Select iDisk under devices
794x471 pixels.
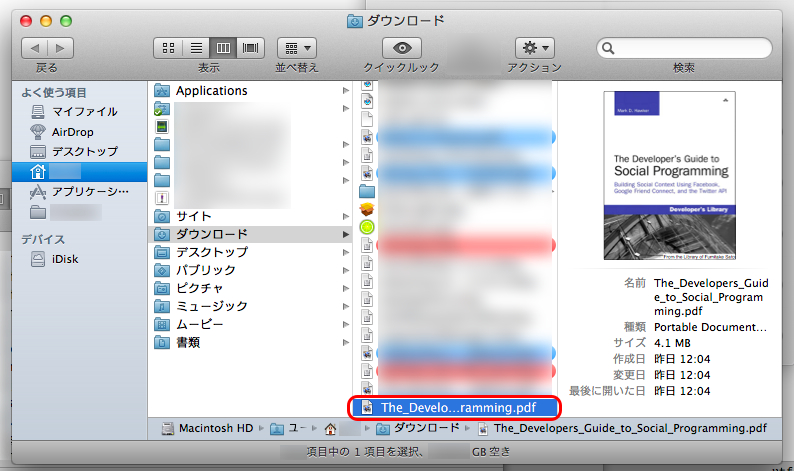pos(66,258)
